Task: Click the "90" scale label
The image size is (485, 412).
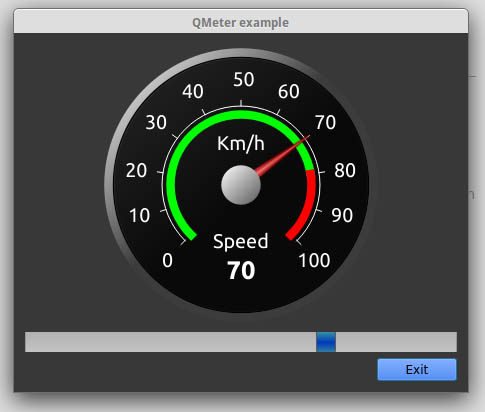Action: [342, 215]
